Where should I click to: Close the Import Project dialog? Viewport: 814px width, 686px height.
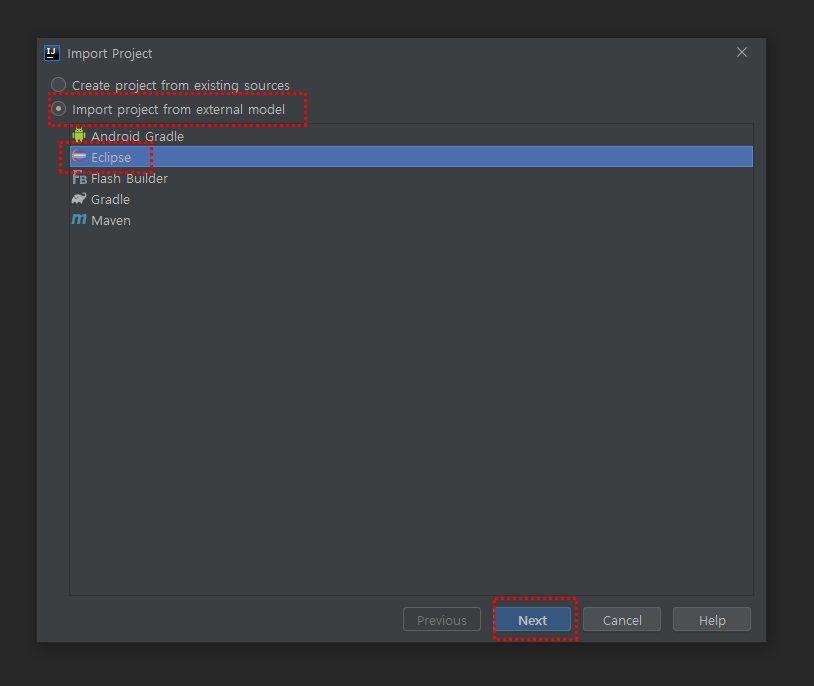742,52
